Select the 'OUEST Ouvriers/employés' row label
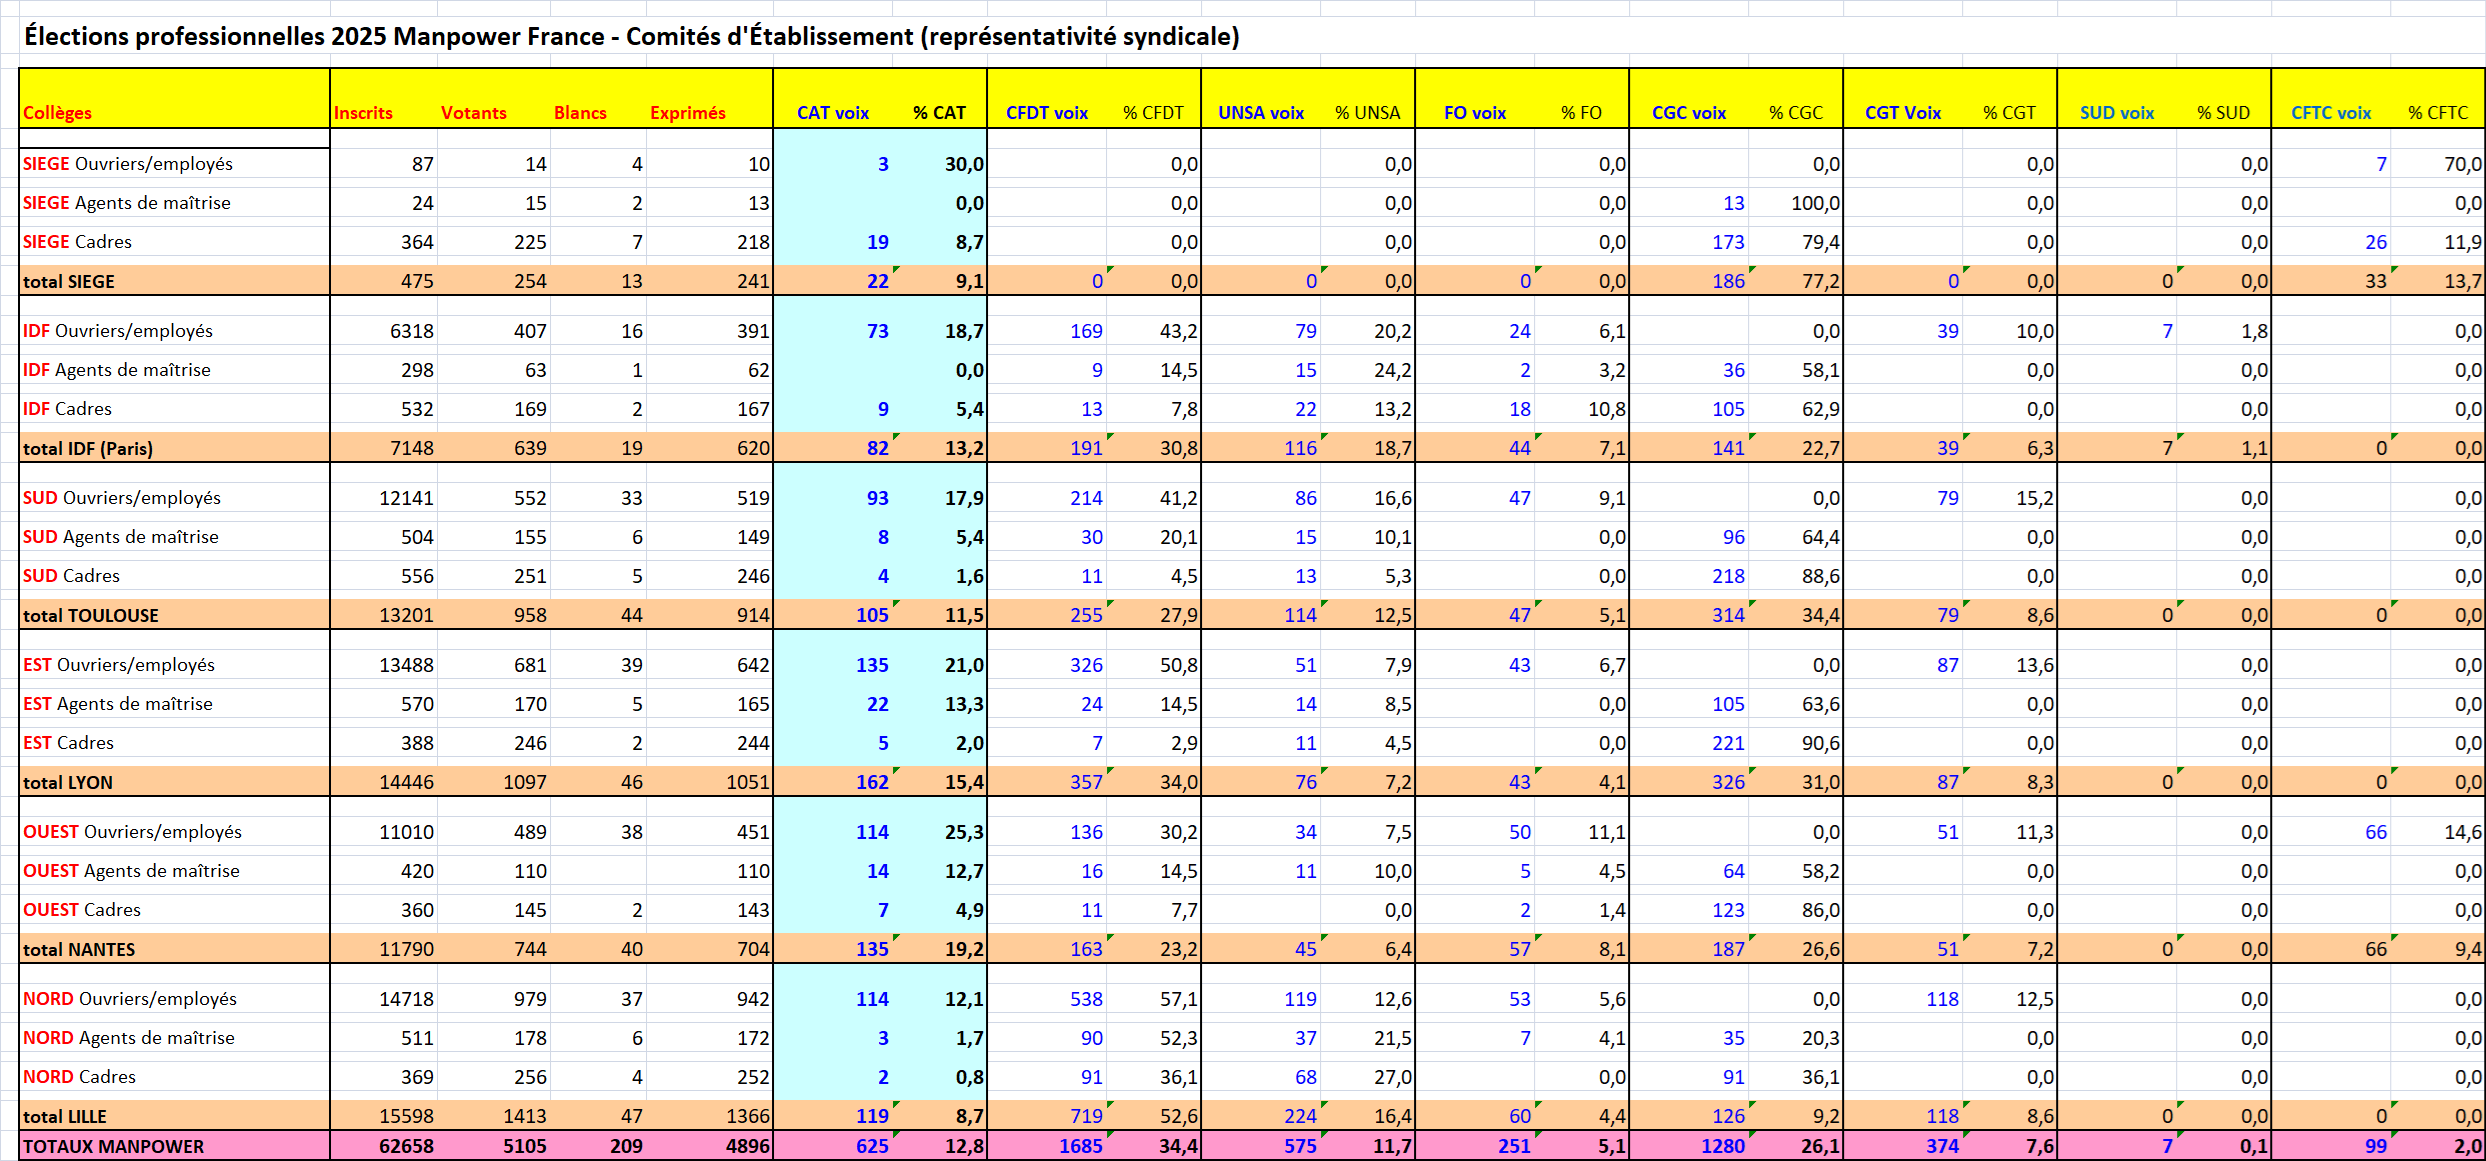The width and height of the screenshot is (2486, 1161). coord(133,832)
